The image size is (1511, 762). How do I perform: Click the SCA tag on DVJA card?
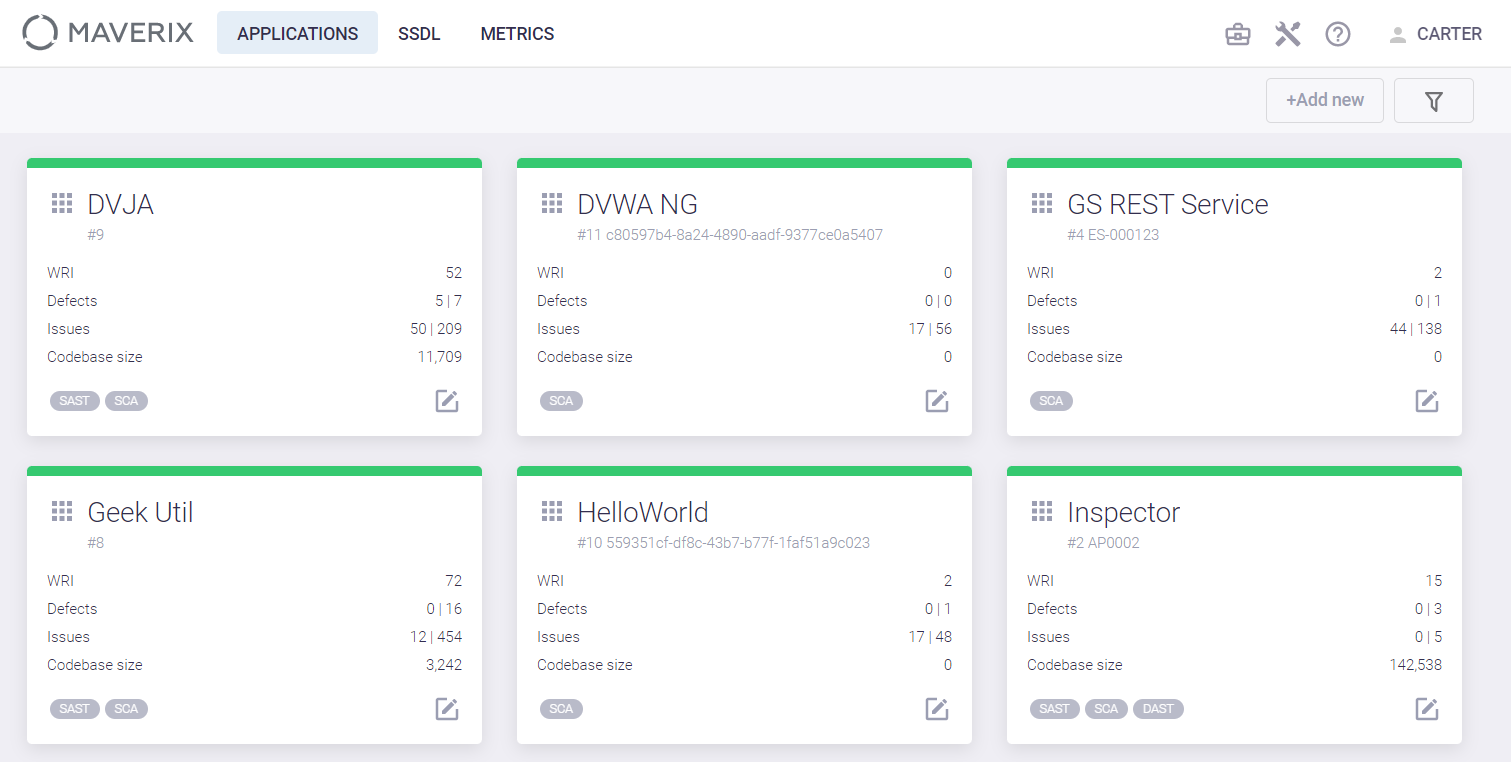tap(126, 401)
